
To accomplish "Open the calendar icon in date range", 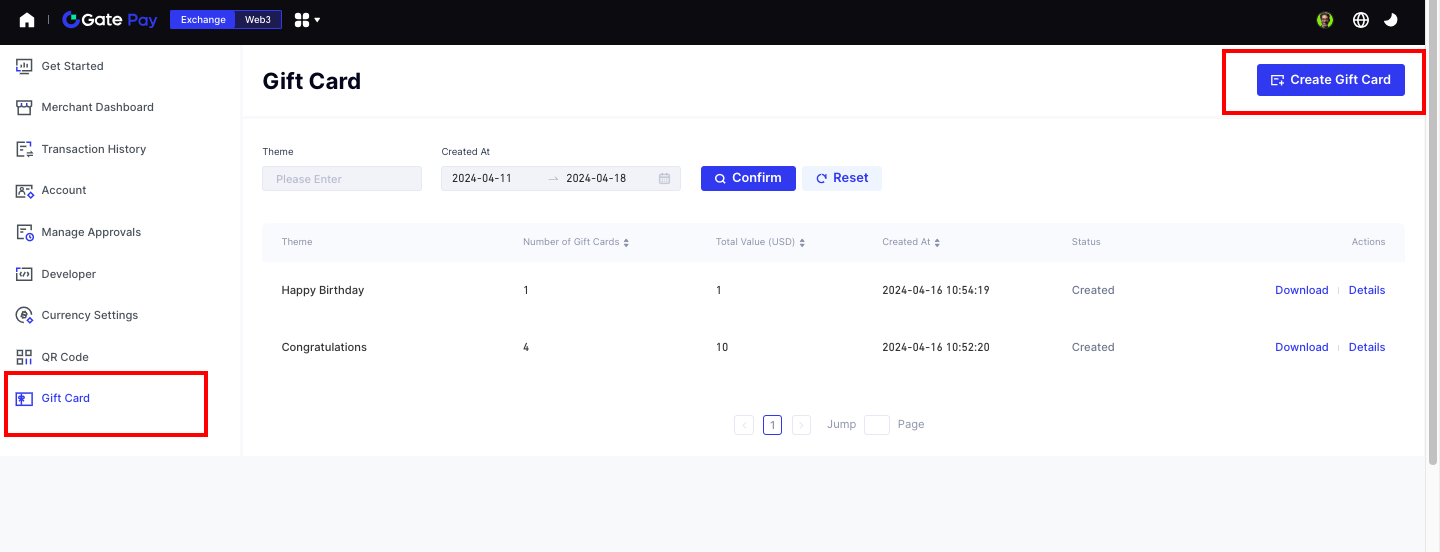I will coord(665,179).
